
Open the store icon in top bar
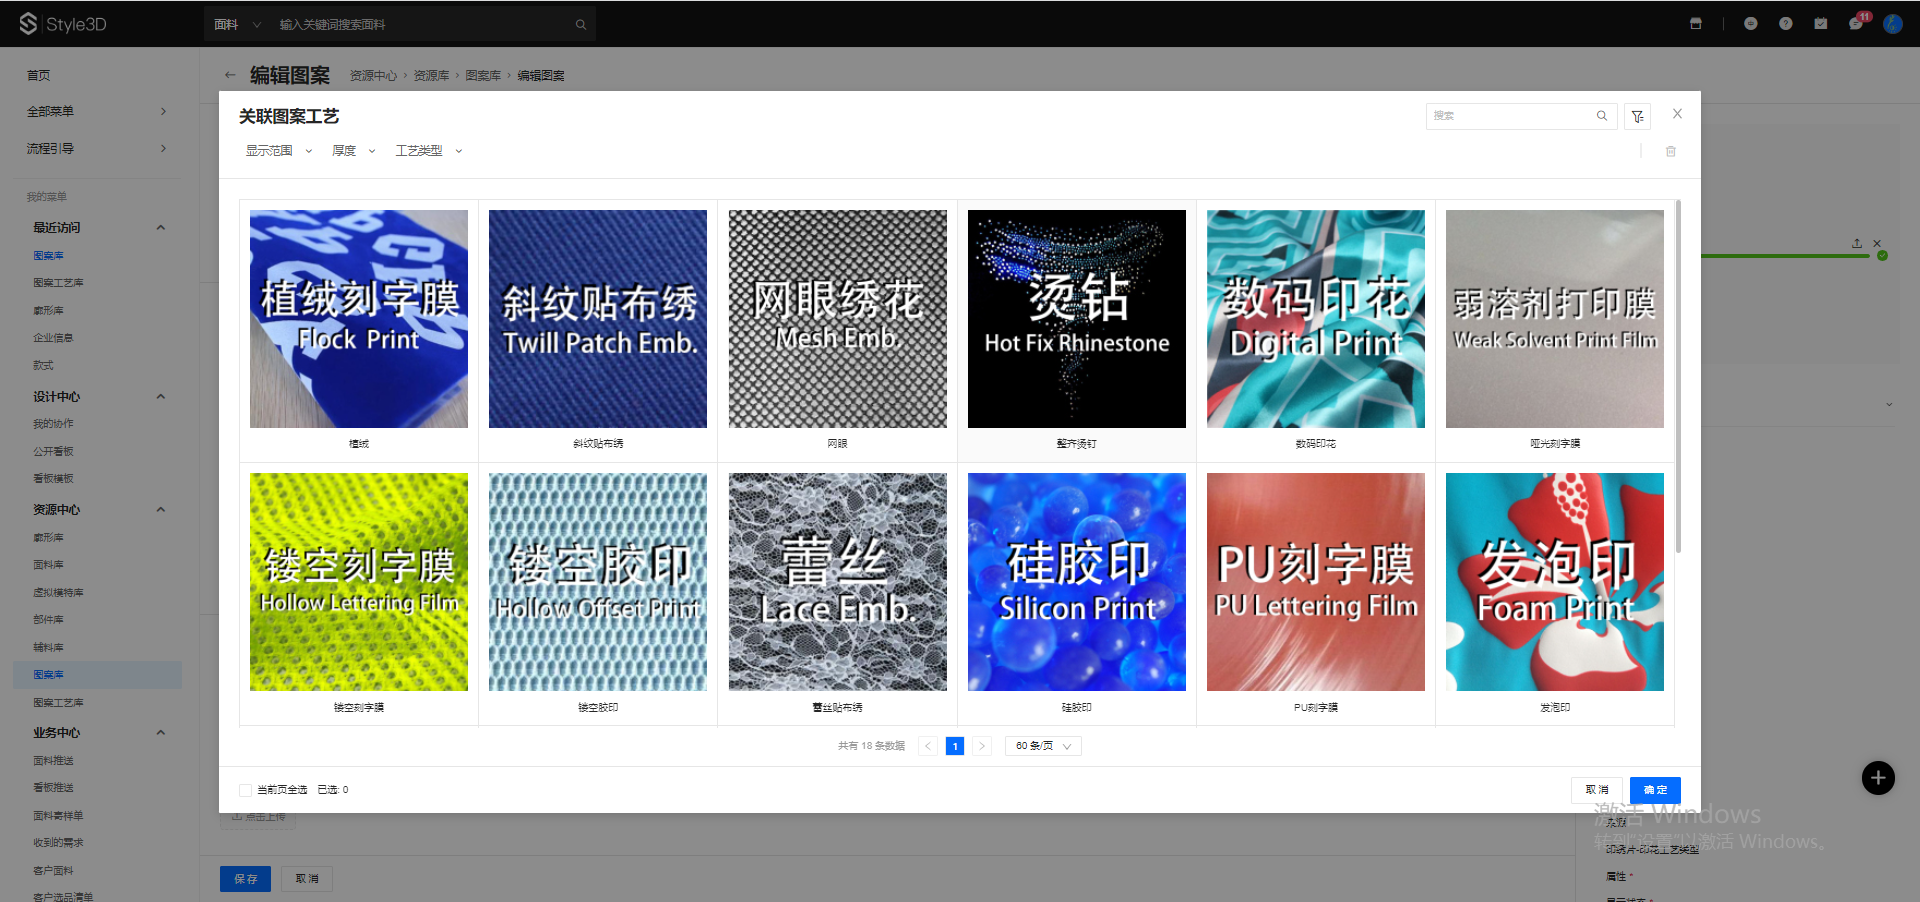[1696, 24]
